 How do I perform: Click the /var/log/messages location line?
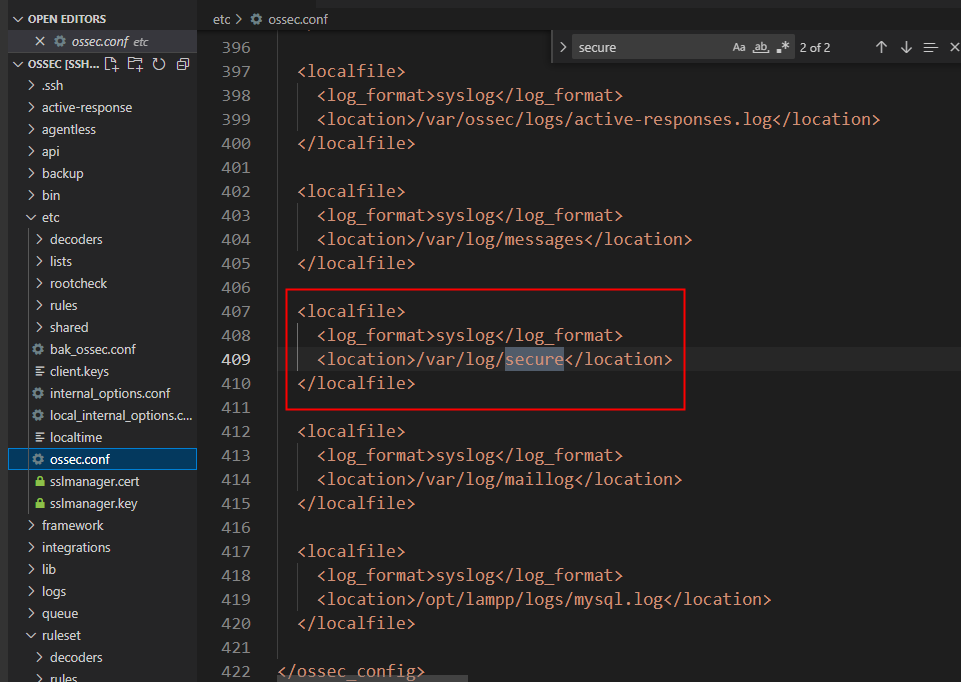[x=504, y=240]
